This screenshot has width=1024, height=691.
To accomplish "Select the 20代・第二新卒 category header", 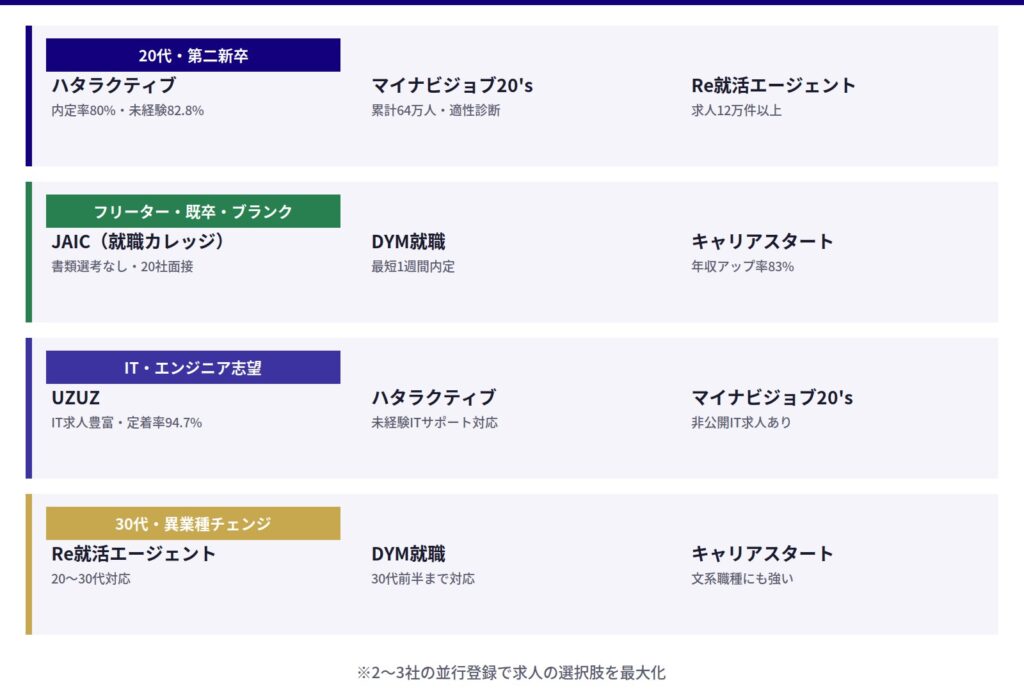I will pos(193,55).
